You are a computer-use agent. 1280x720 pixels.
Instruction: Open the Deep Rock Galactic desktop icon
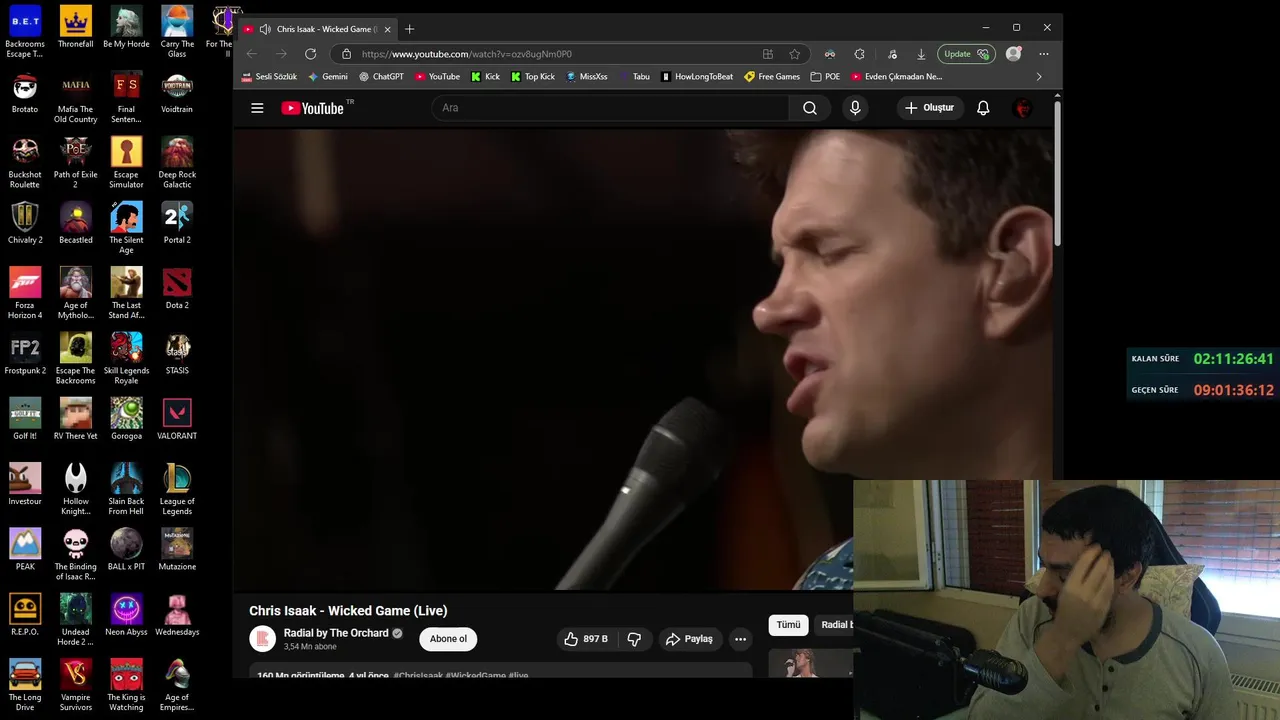(x=177, y=163)
